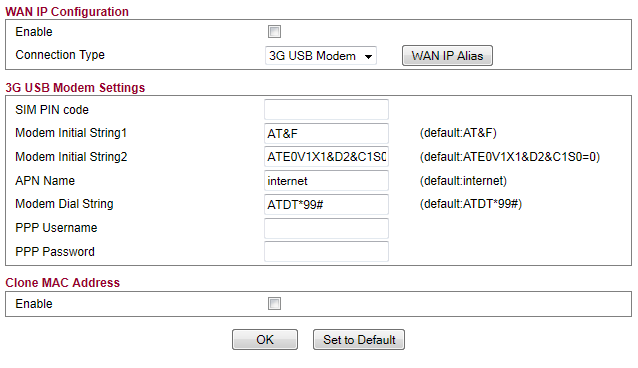Click into the APN Name field
This screenshot has height=368, width=638.
pos(326,181)
